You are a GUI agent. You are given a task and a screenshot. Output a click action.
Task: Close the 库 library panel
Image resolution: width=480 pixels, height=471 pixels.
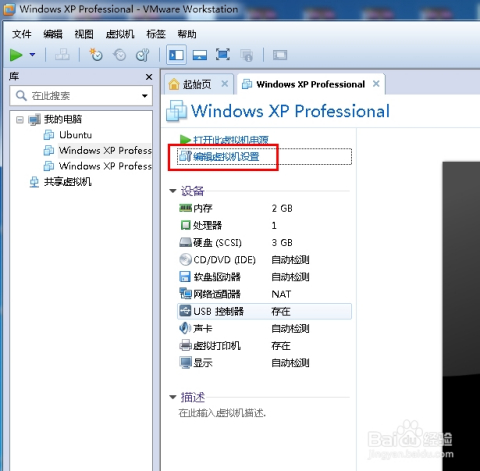pyautogui.click(x=149, y=77)
